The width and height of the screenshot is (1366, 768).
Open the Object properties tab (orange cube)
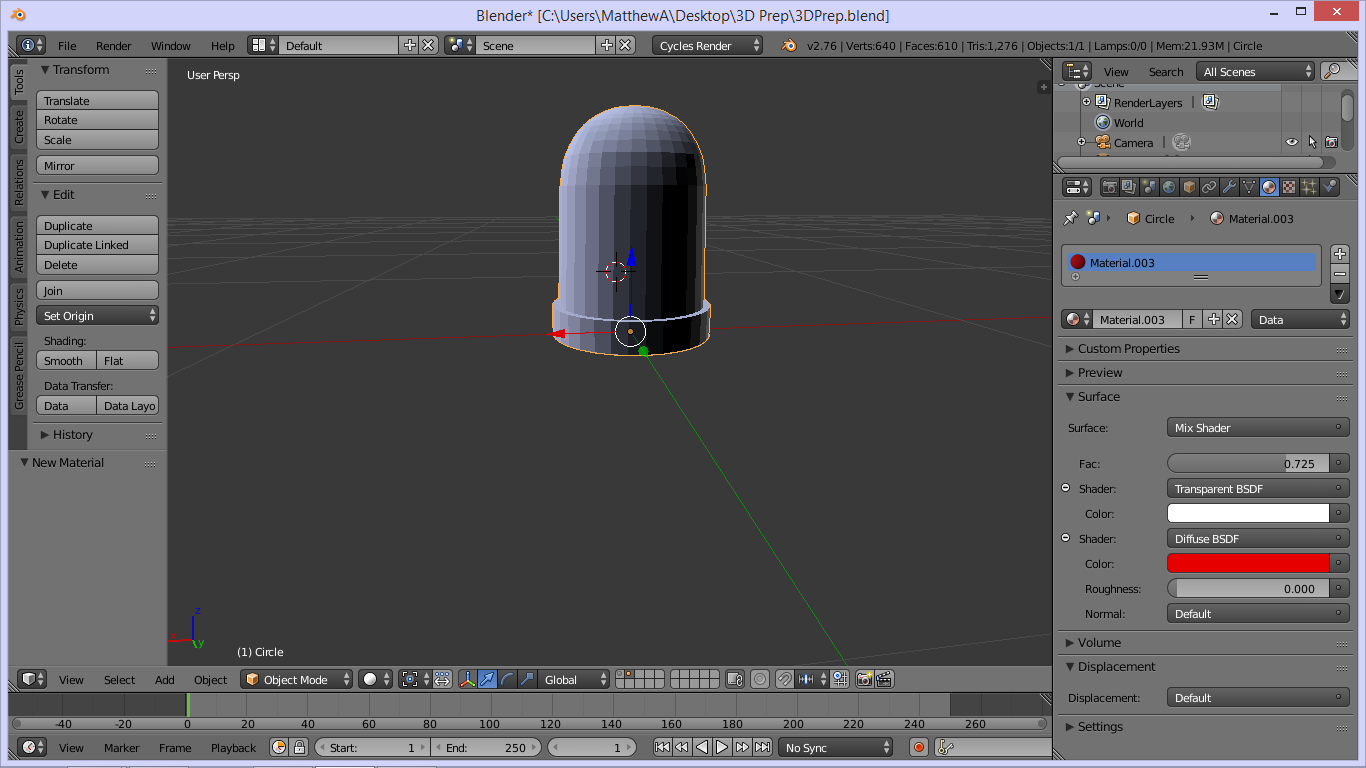tap(1189, 187)
